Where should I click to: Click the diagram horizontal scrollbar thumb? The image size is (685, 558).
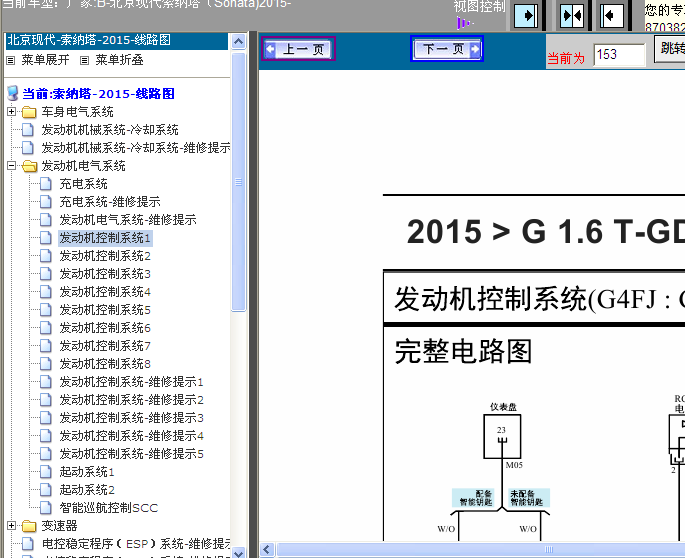point(481,550)
